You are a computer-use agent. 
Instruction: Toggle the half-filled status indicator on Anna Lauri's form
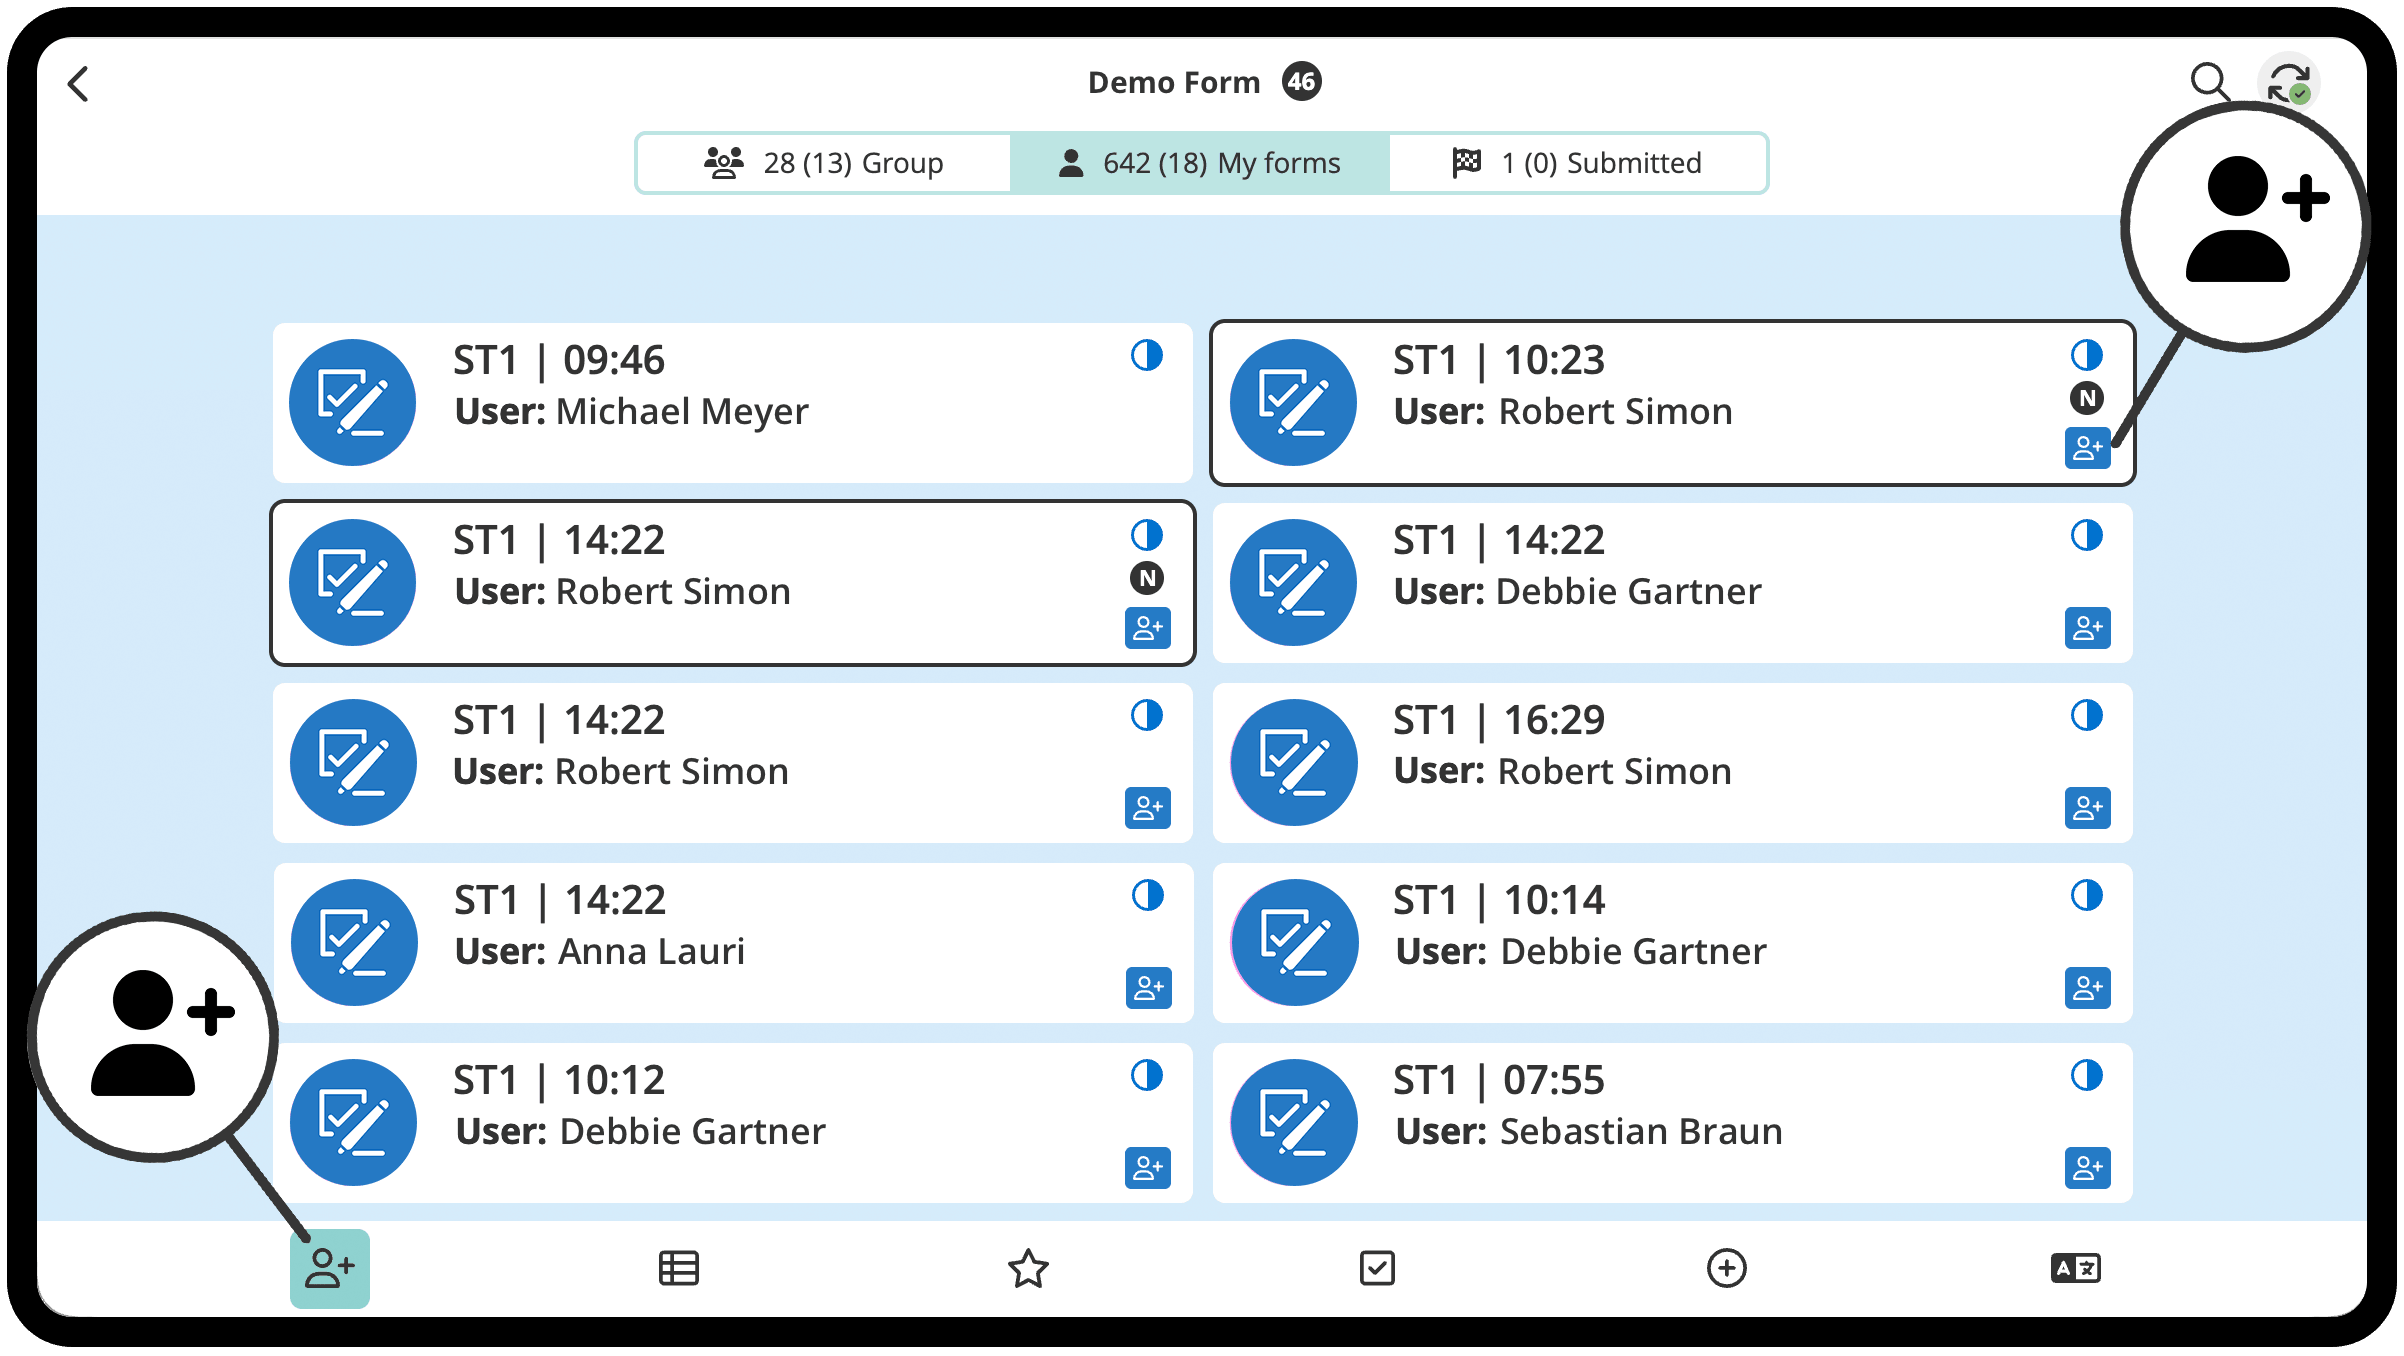[x=1148, y=895]
